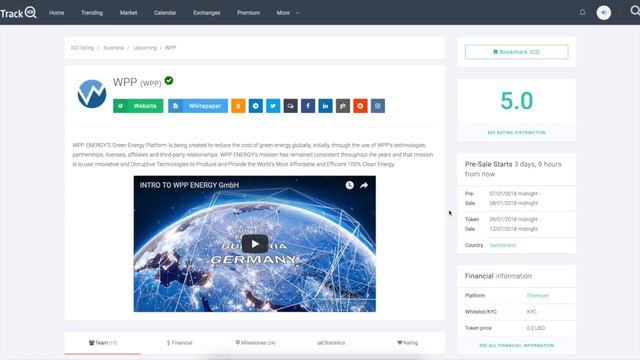Click the search magnifier in the navbar
The height and width of the screenshot is (360, 640).
click(635, 11)
